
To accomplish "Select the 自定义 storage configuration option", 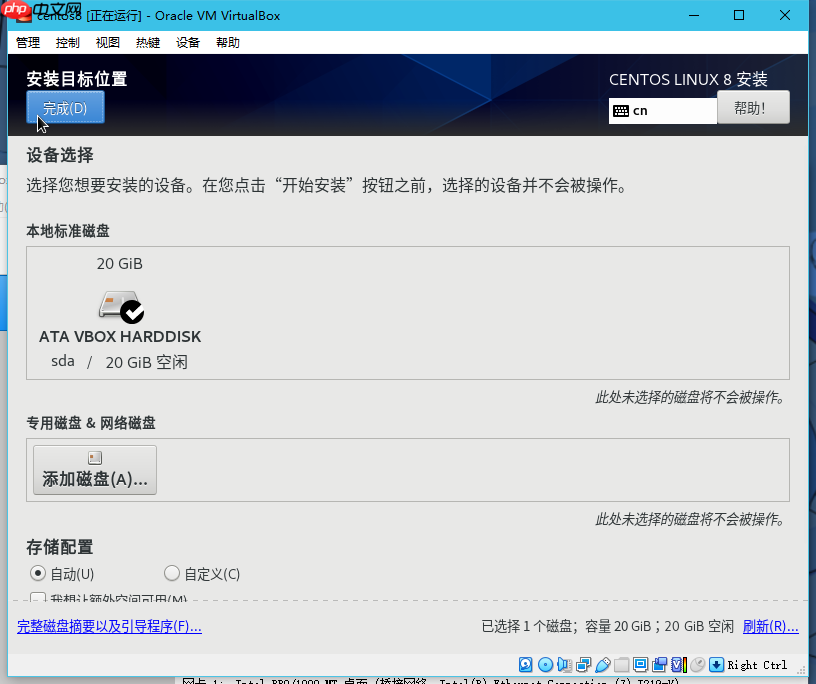I will pyautogui.click(x=171, y=573).
